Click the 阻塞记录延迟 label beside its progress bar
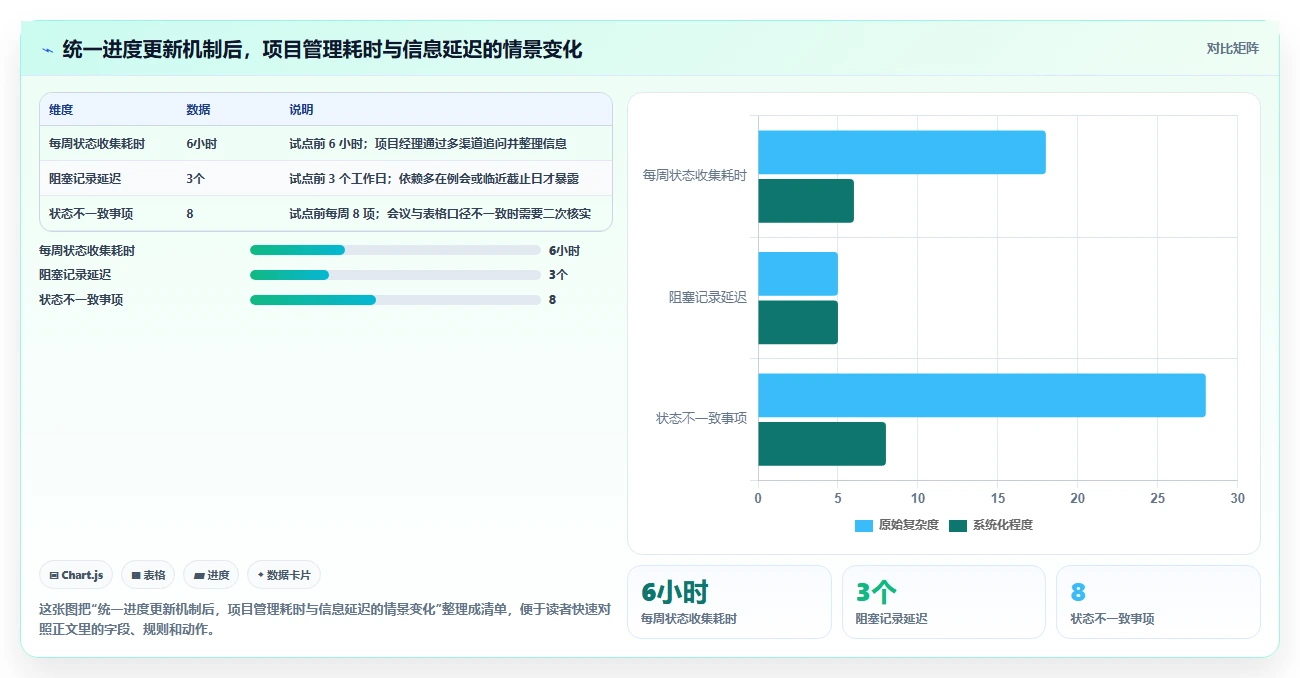Image resolution: width=1300 pixels, height=678 pixels. 75,275
